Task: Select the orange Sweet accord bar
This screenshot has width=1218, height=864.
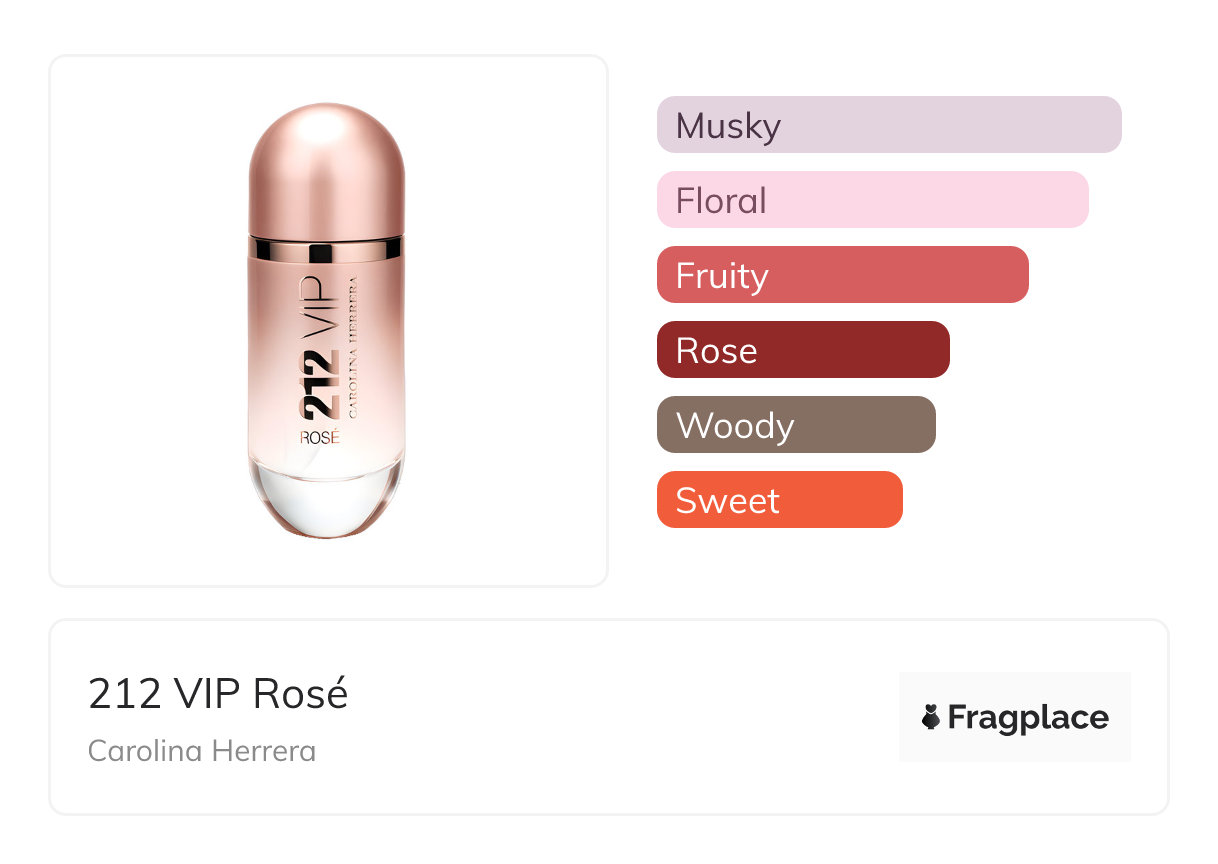Action: 779,500
